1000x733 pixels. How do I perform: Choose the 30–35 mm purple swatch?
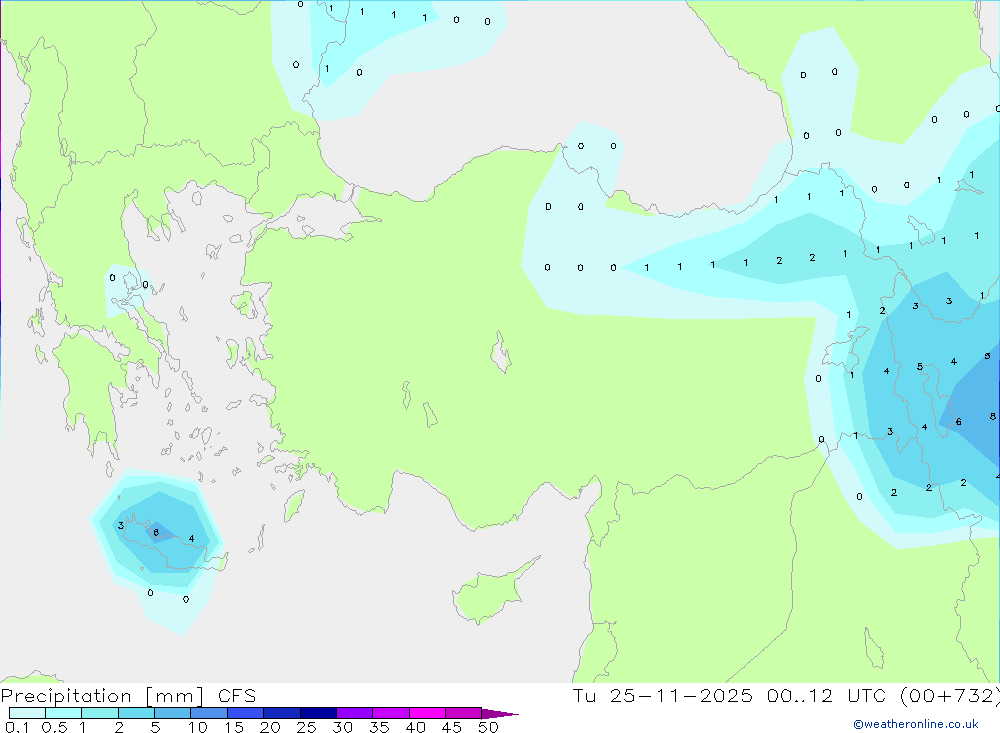354,713
